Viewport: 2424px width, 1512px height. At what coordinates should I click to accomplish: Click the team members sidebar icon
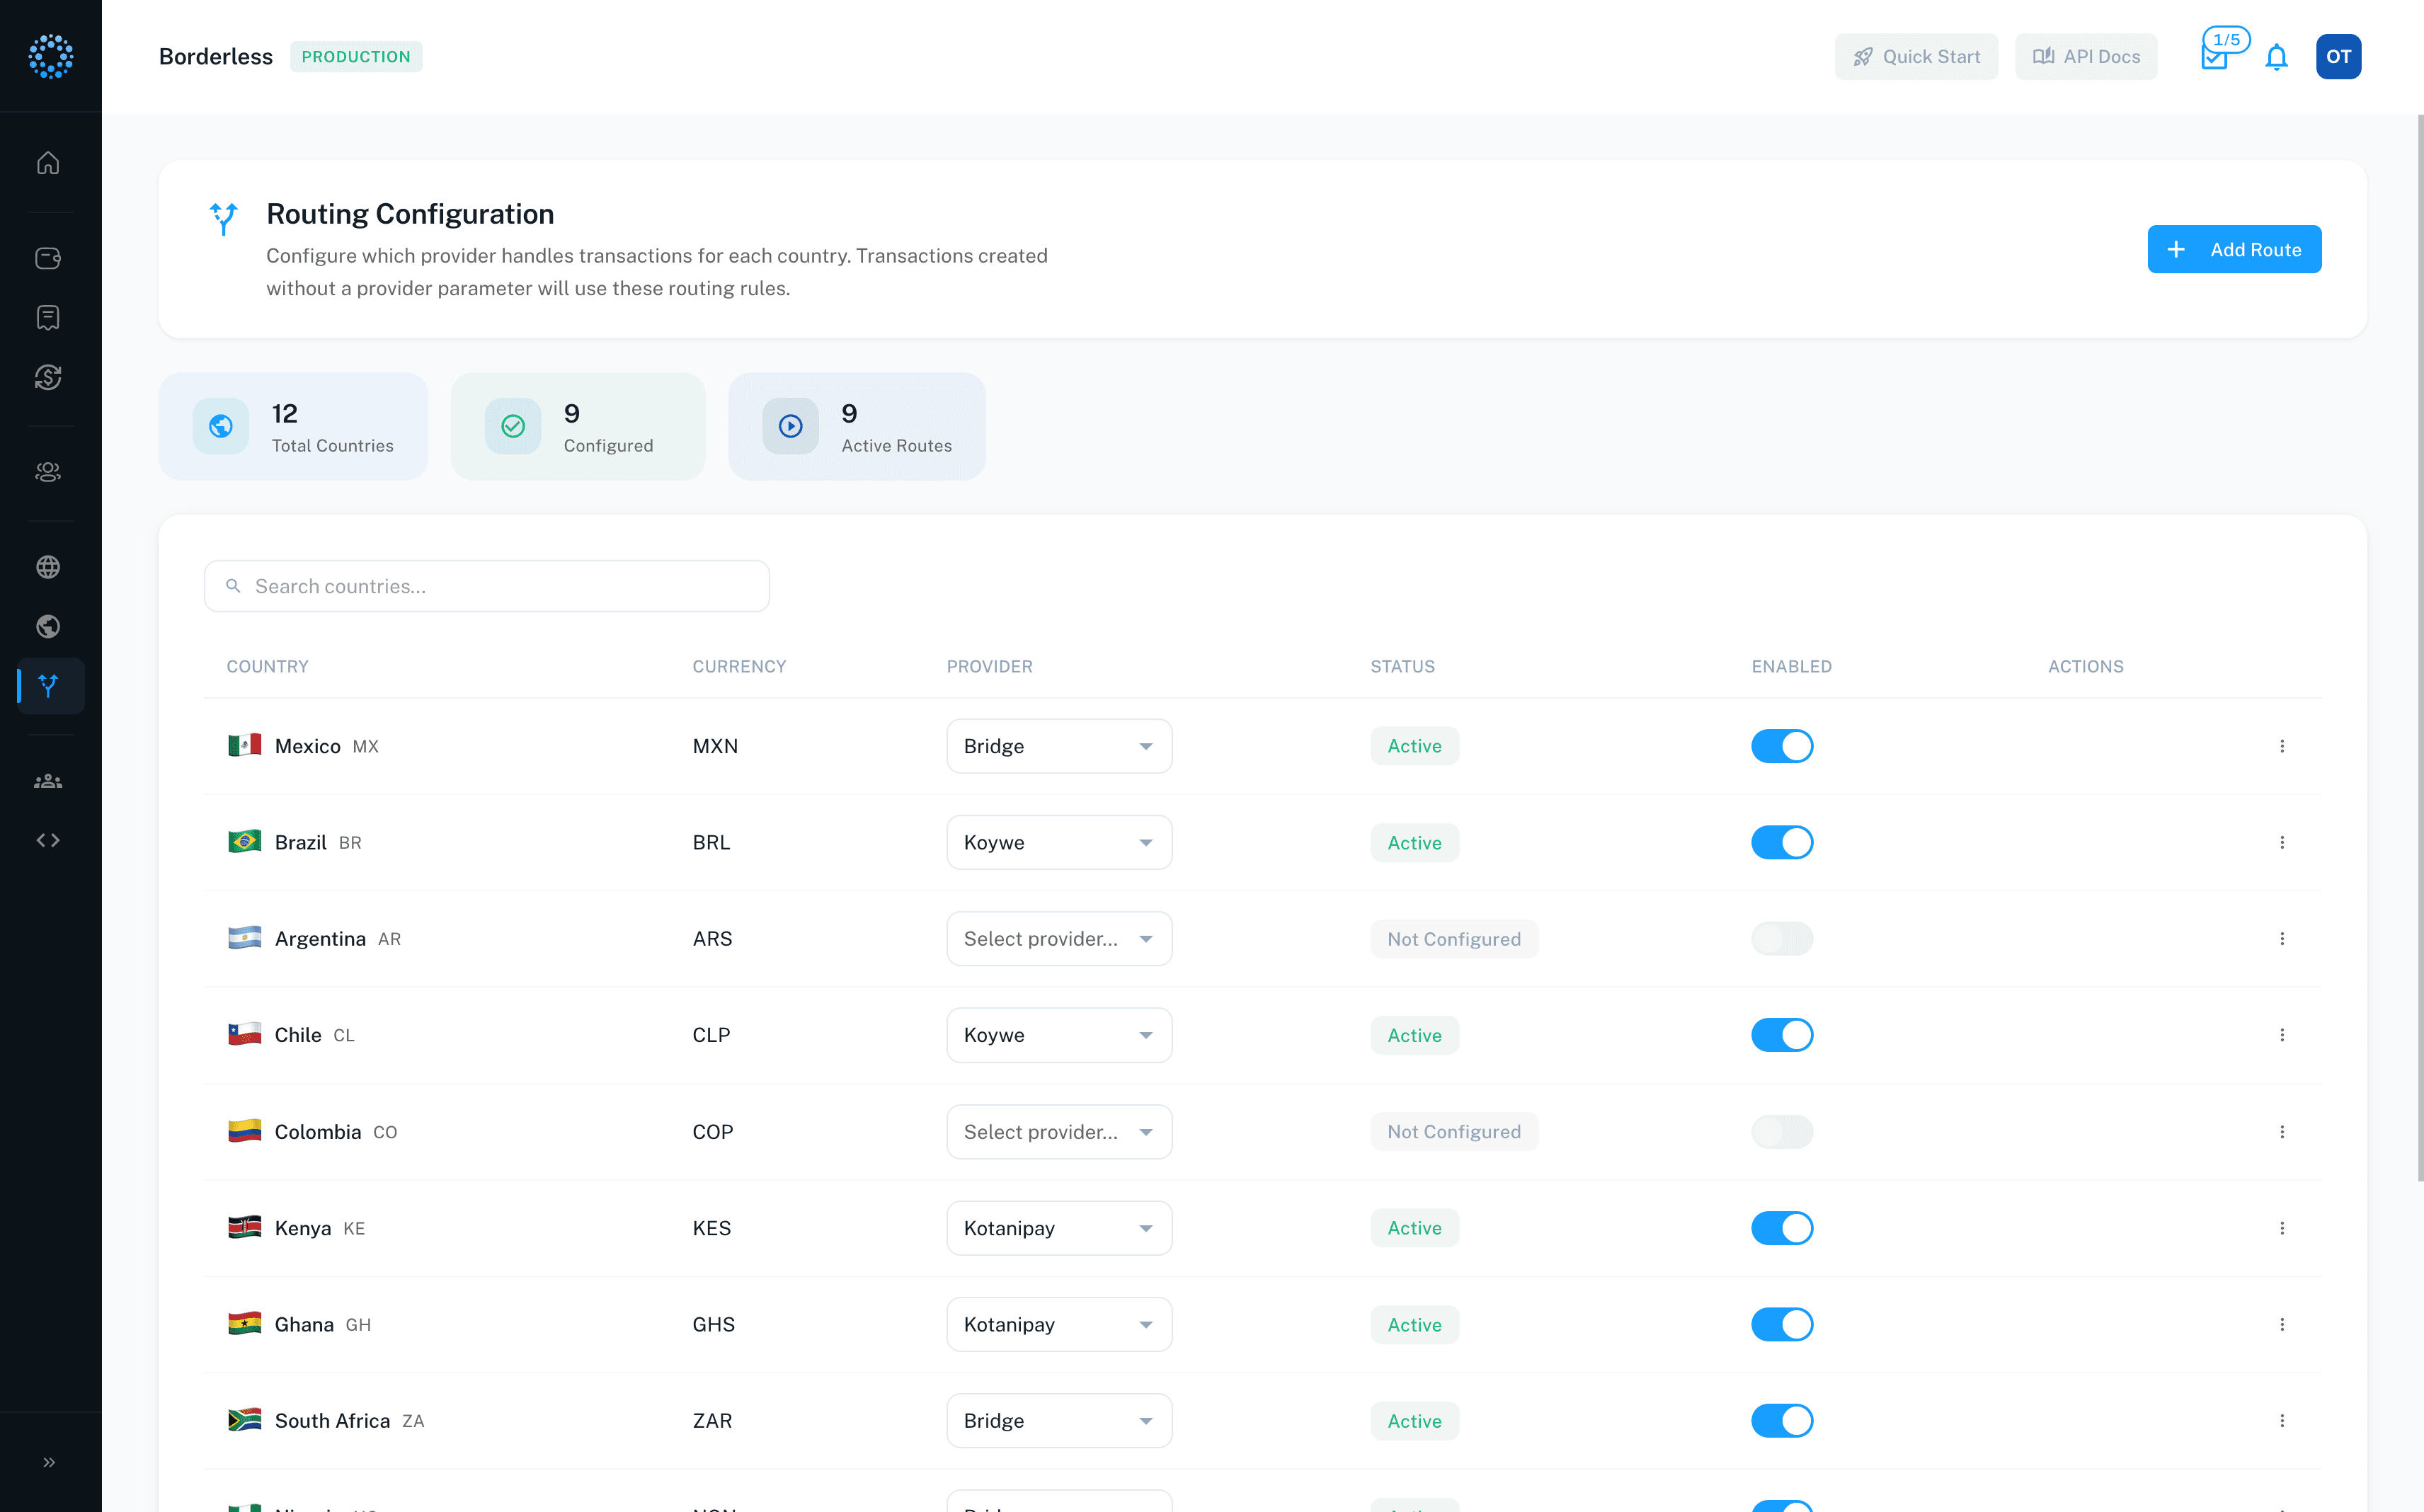tap(48, 781)
